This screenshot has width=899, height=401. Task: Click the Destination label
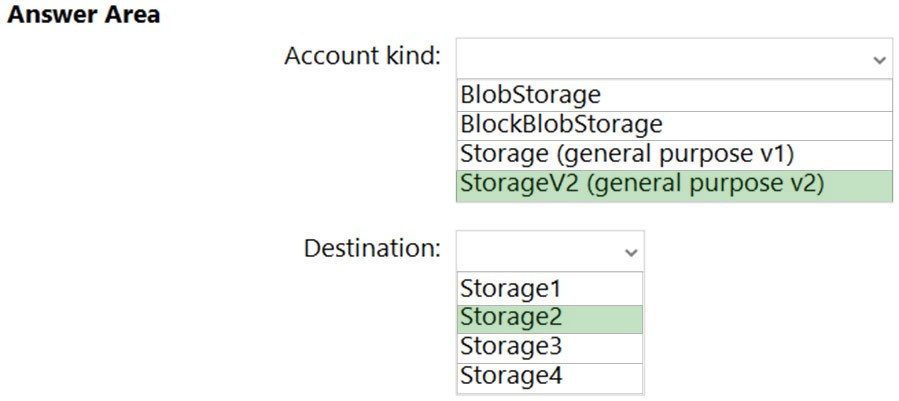click(x=372, y=249)
